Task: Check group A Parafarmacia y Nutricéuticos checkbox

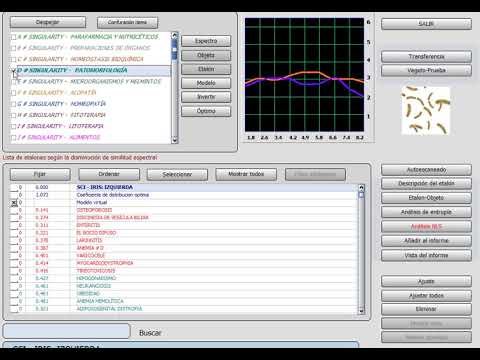Action: (14, 37)
